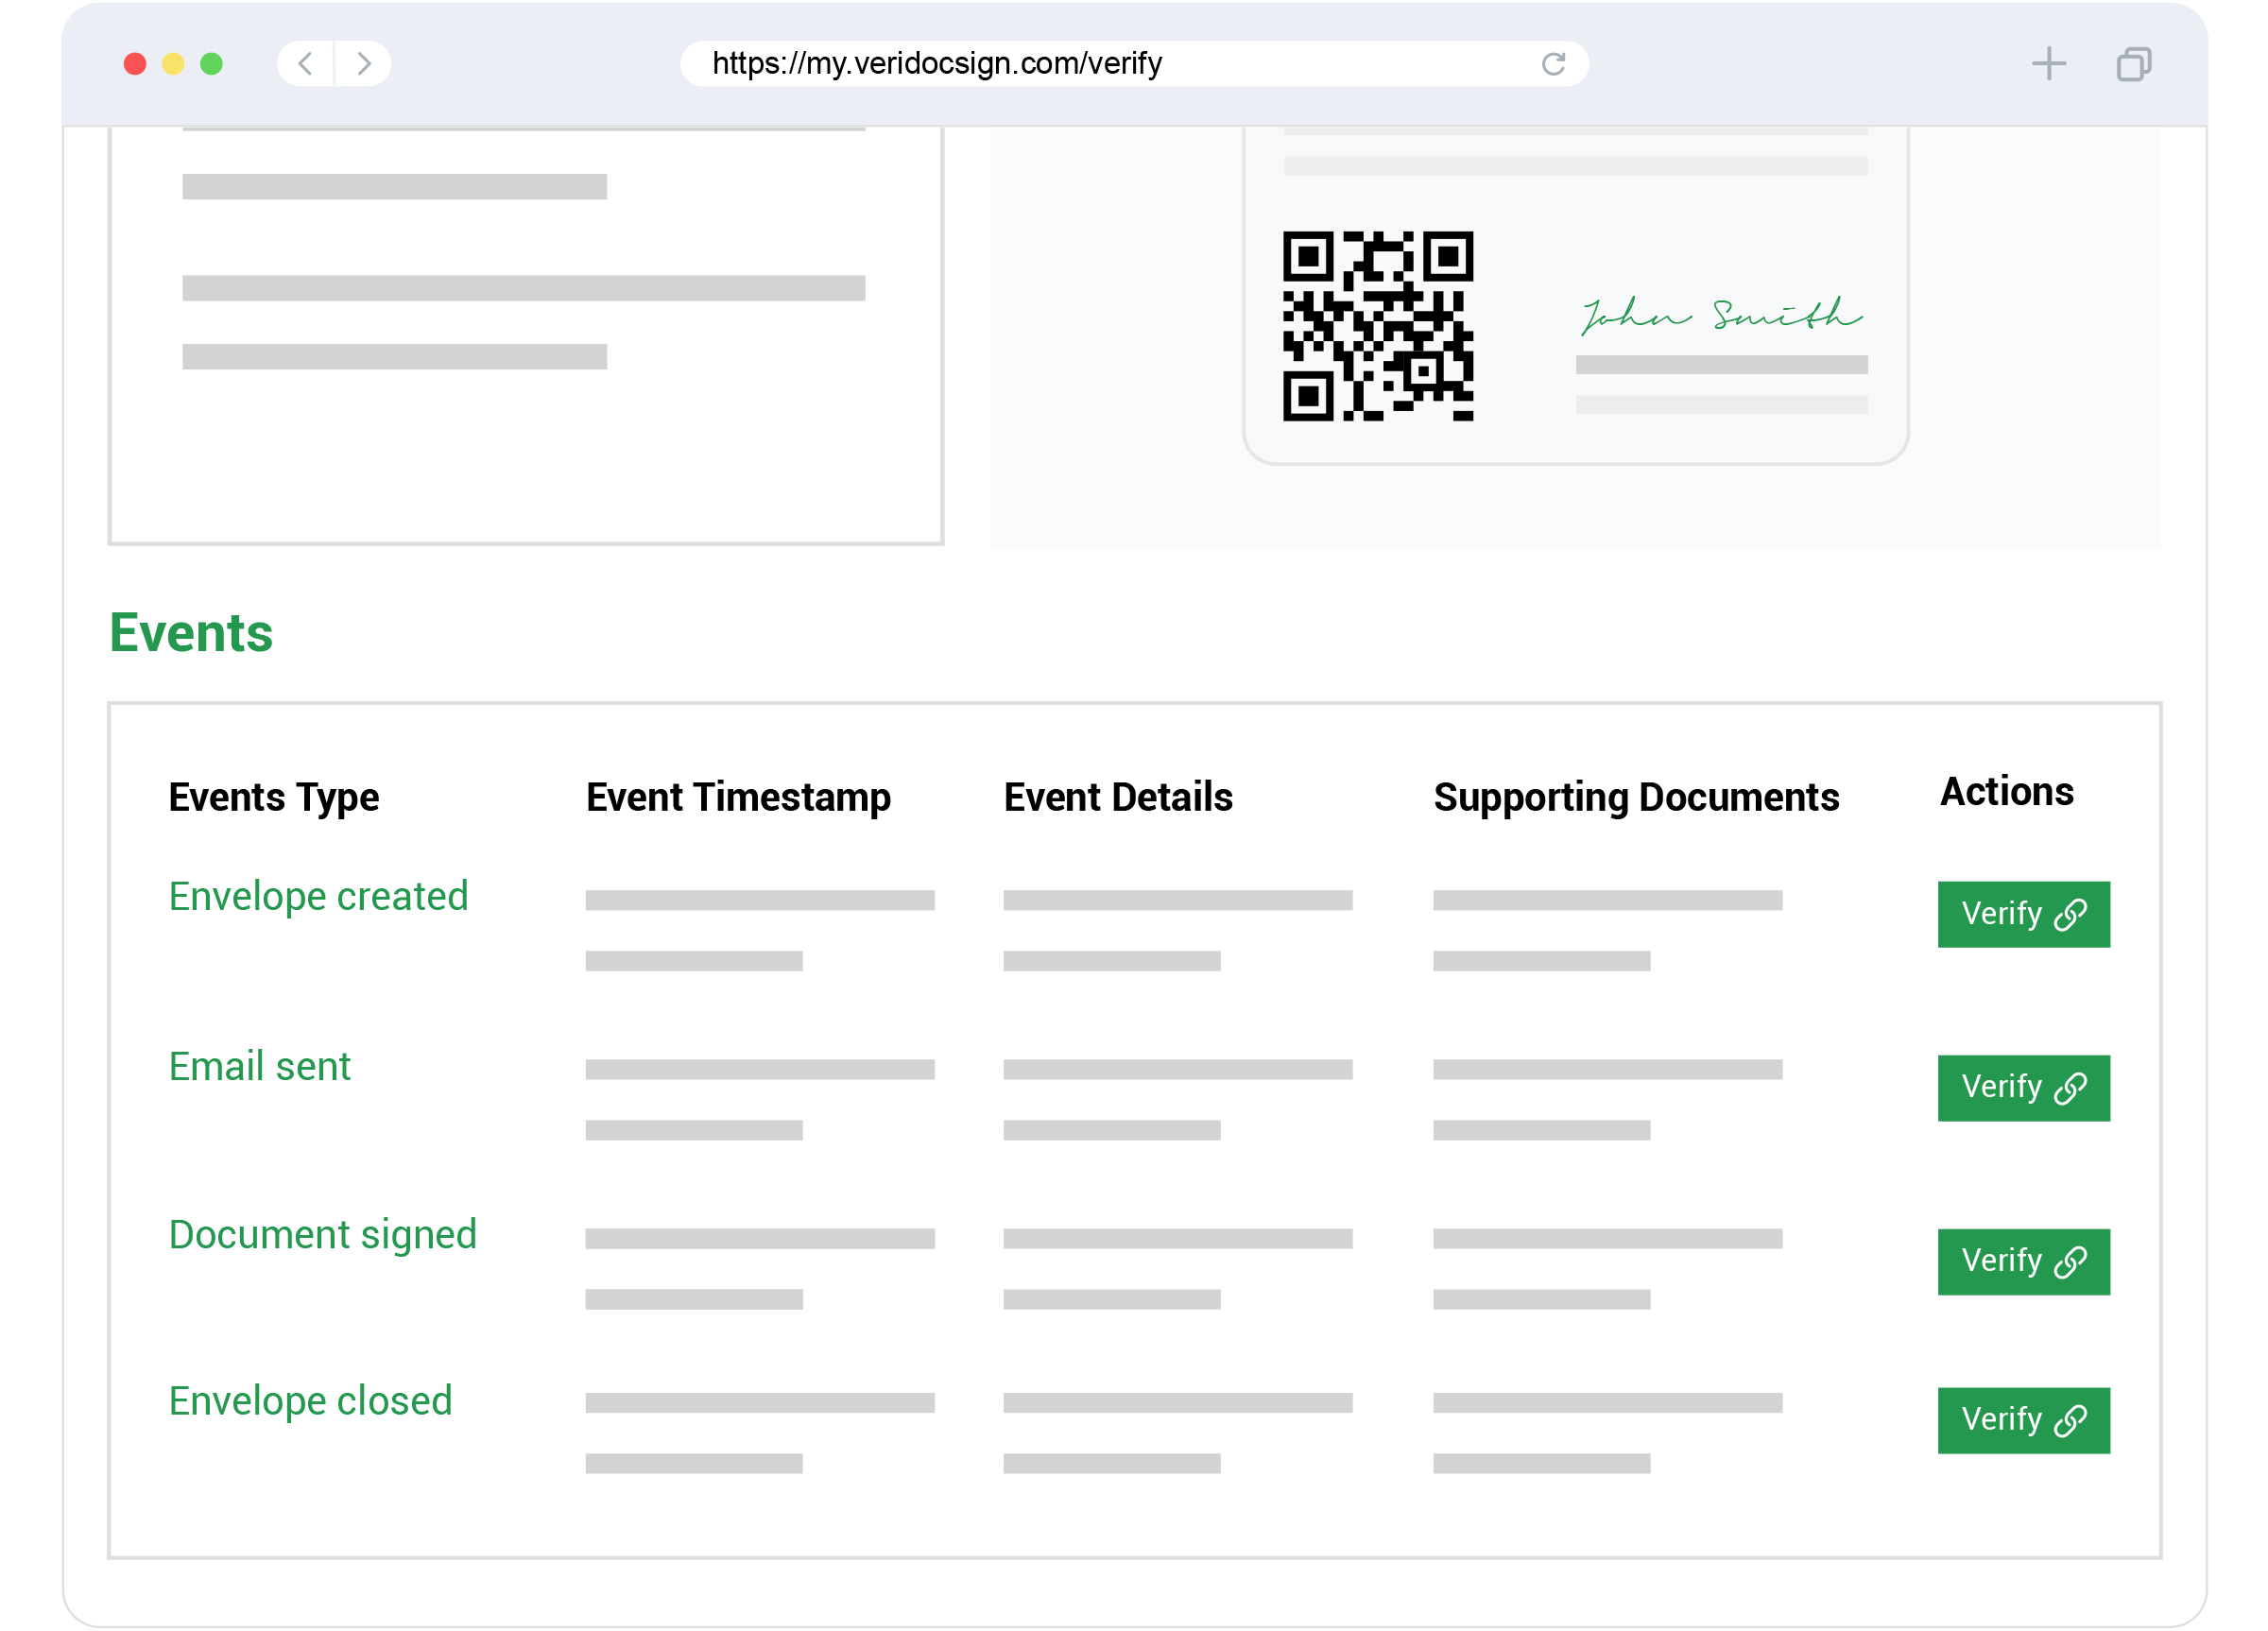Click the John Smith signature
Image resolution: width=2268 pixels, height=1631 pixels.
point(1720,315)
